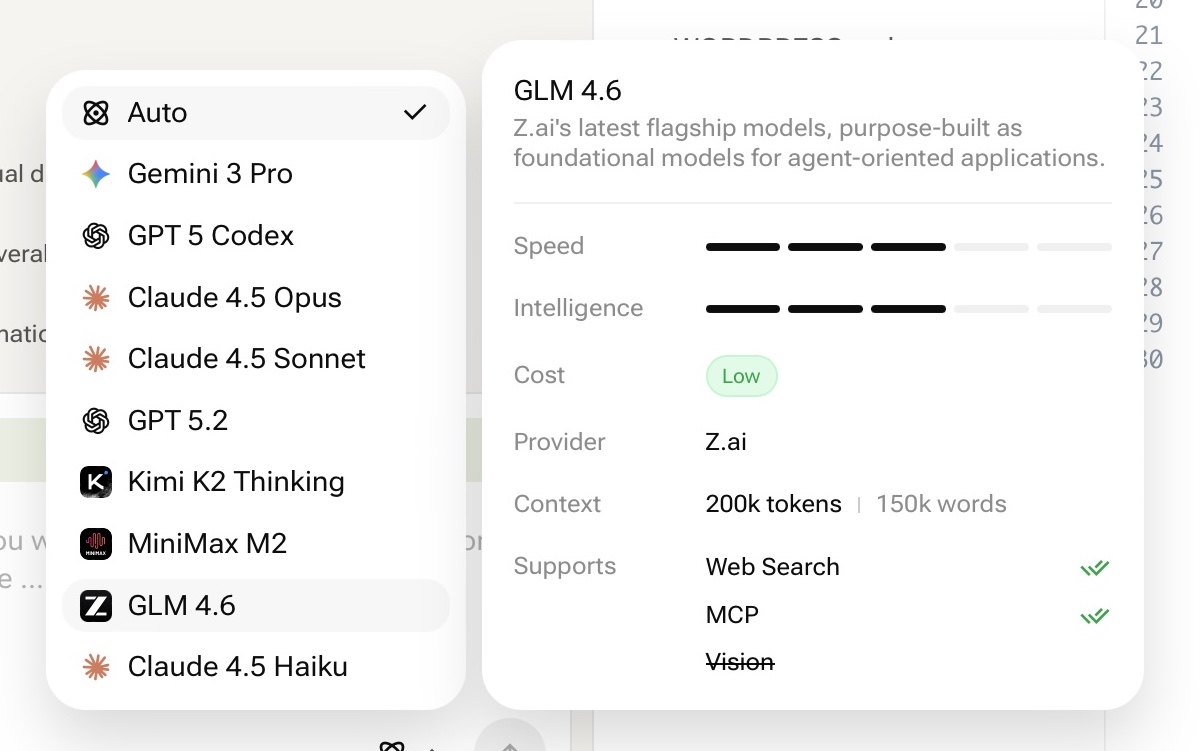1200x751 pixels.
Task: Click the MCP support label
Action: pyautogui.click(x=732, y=615)
